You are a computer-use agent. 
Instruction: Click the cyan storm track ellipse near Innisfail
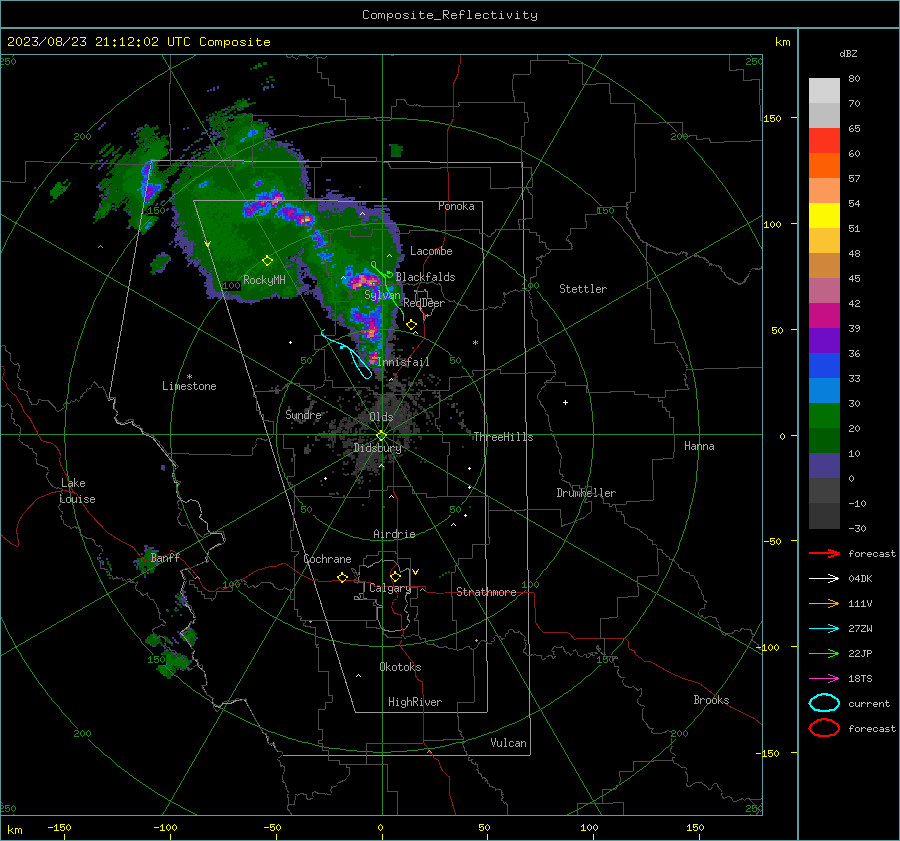click(347, 355)
